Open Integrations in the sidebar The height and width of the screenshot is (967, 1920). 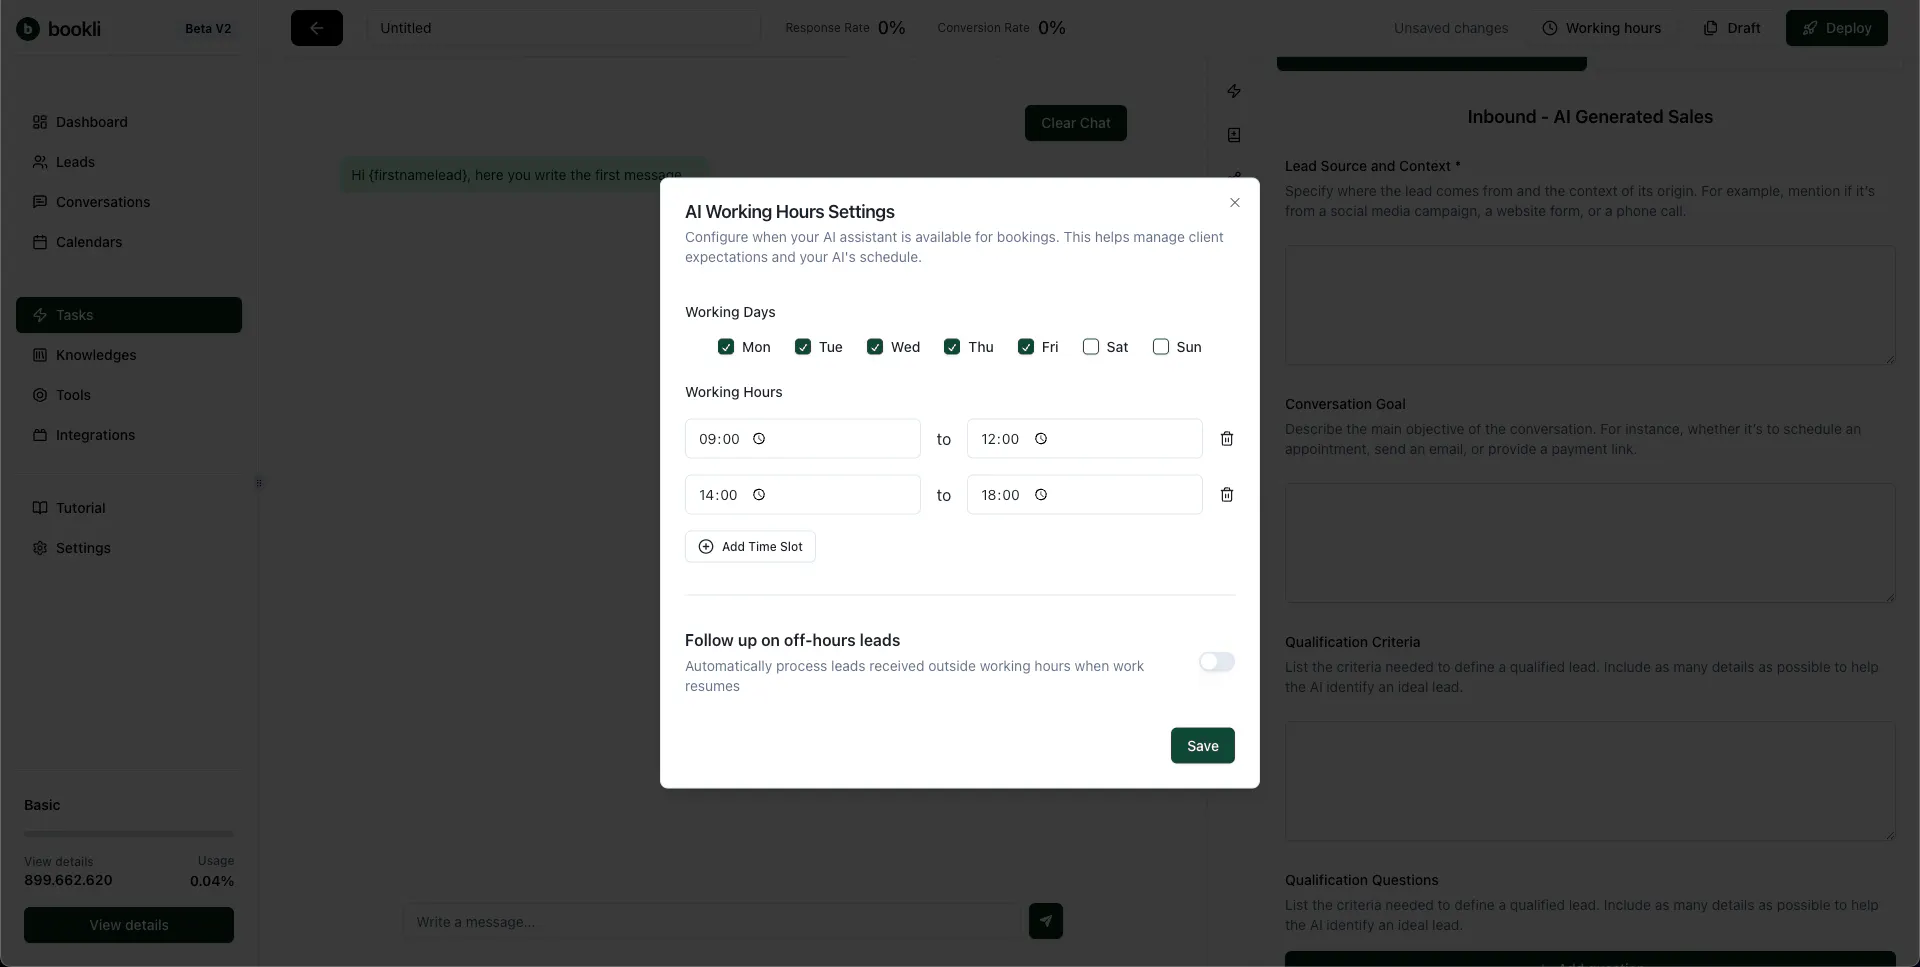click(128, 435)
